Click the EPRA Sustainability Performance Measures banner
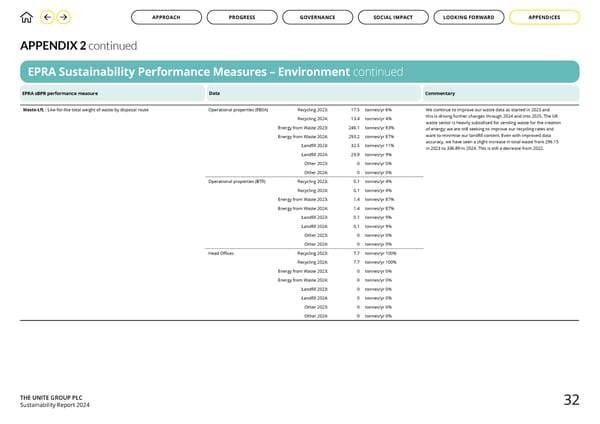Image resolution: width=600 pixels, height=424 pixels. pos(300,72)
